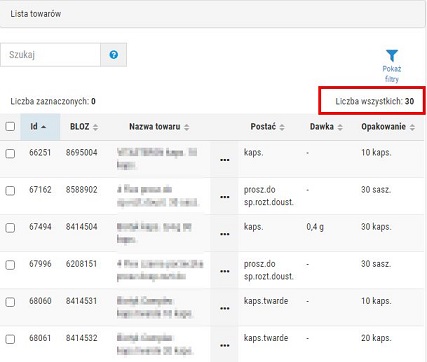Sort by the BLOZ column
Viewport: 427px width, 362px height.
(84, 127)
